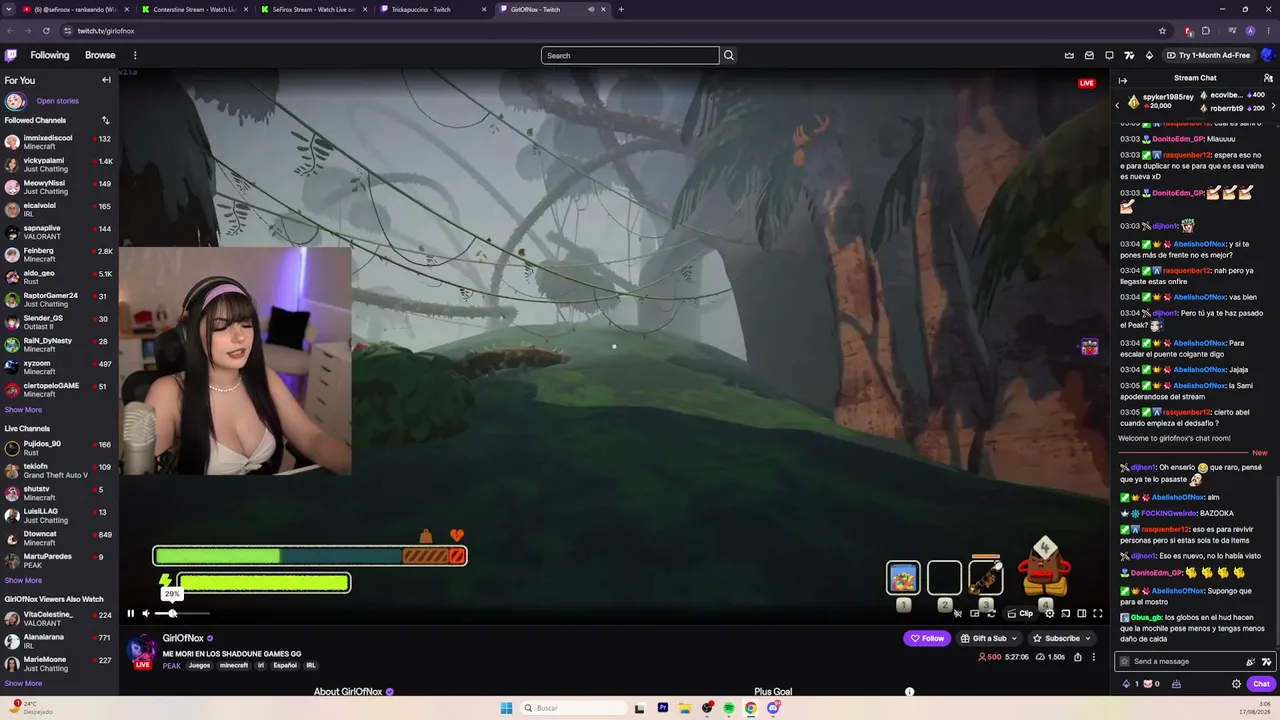Open the Get Bits diamond icon in top bar
Image resolution: width=1280 pixels, height=720 pixels.
[1149, 55]
